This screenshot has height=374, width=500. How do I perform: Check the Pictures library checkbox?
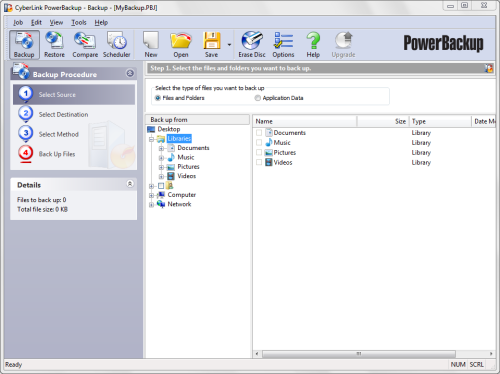259,153
